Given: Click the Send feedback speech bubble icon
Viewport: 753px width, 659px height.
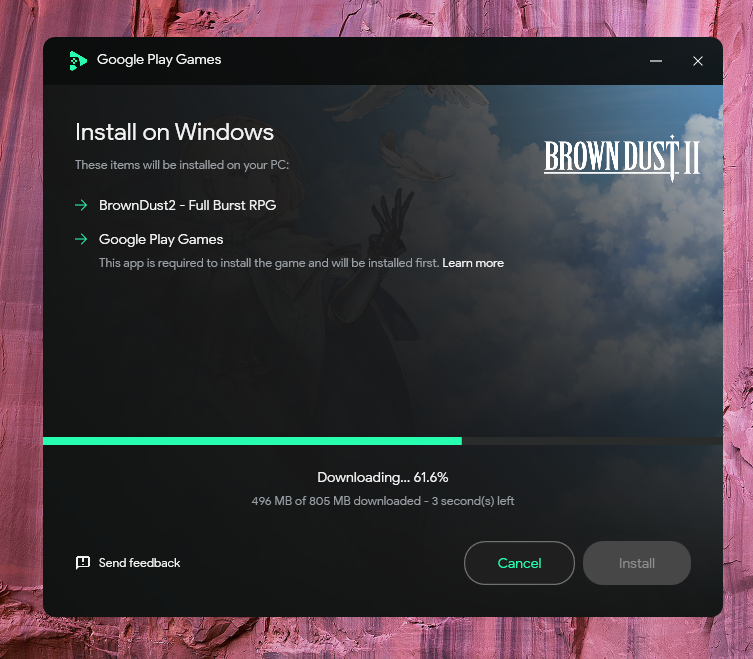Looking at the screenshot, I should (x=83, y=562).
